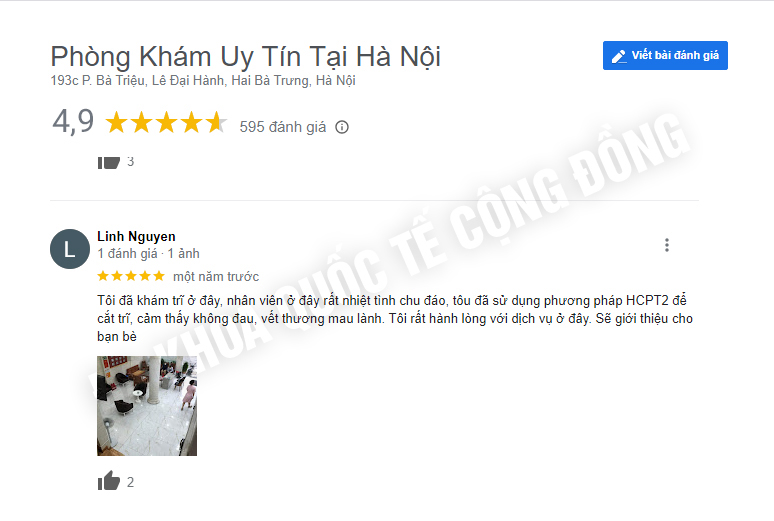
Task: Click the partially hidden thumbs-up icon above the divider
Action: click(109, 162)
